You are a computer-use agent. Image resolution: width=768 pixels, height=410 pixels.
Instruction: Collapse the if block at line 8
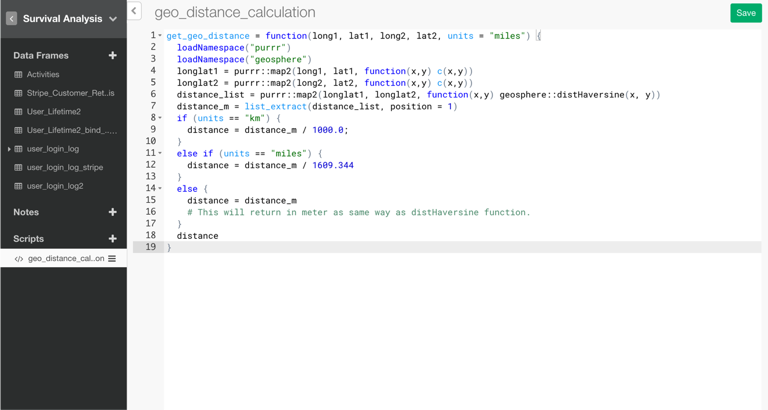coord(160,118)
